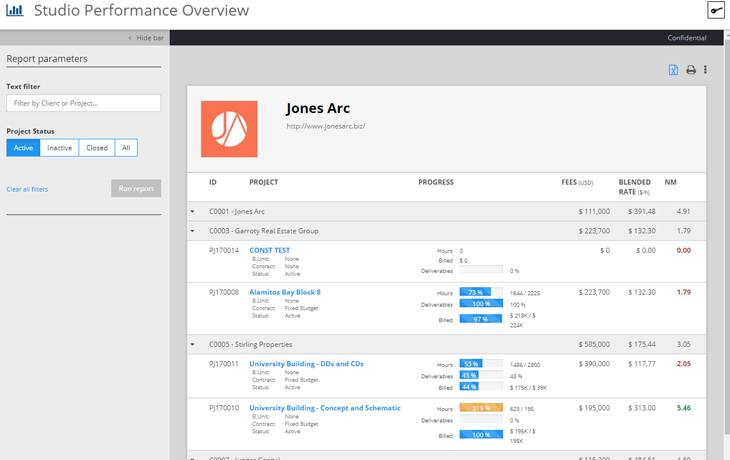Click the FEES (USD) column header
730x460 pixels.
click(x=577, y=182)
